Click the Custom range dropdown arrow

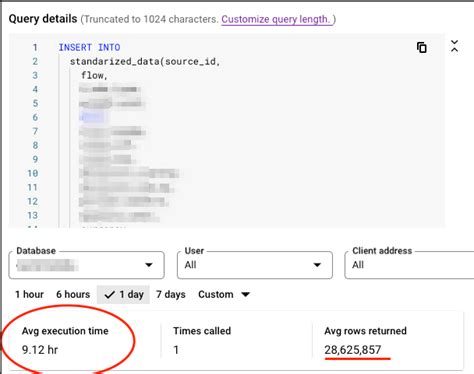pos(246,295)
